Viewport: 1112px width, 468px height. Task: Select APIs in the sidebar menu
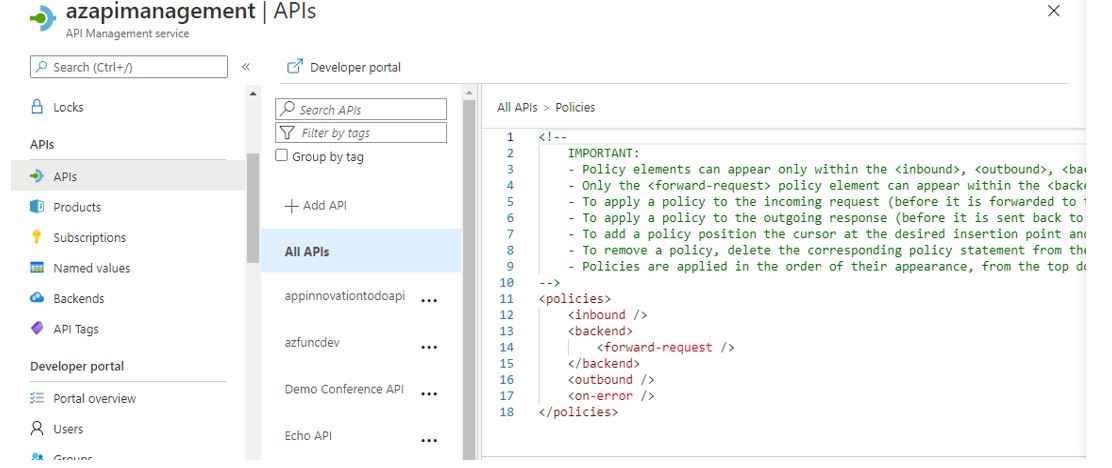click(x=128, y=176)
